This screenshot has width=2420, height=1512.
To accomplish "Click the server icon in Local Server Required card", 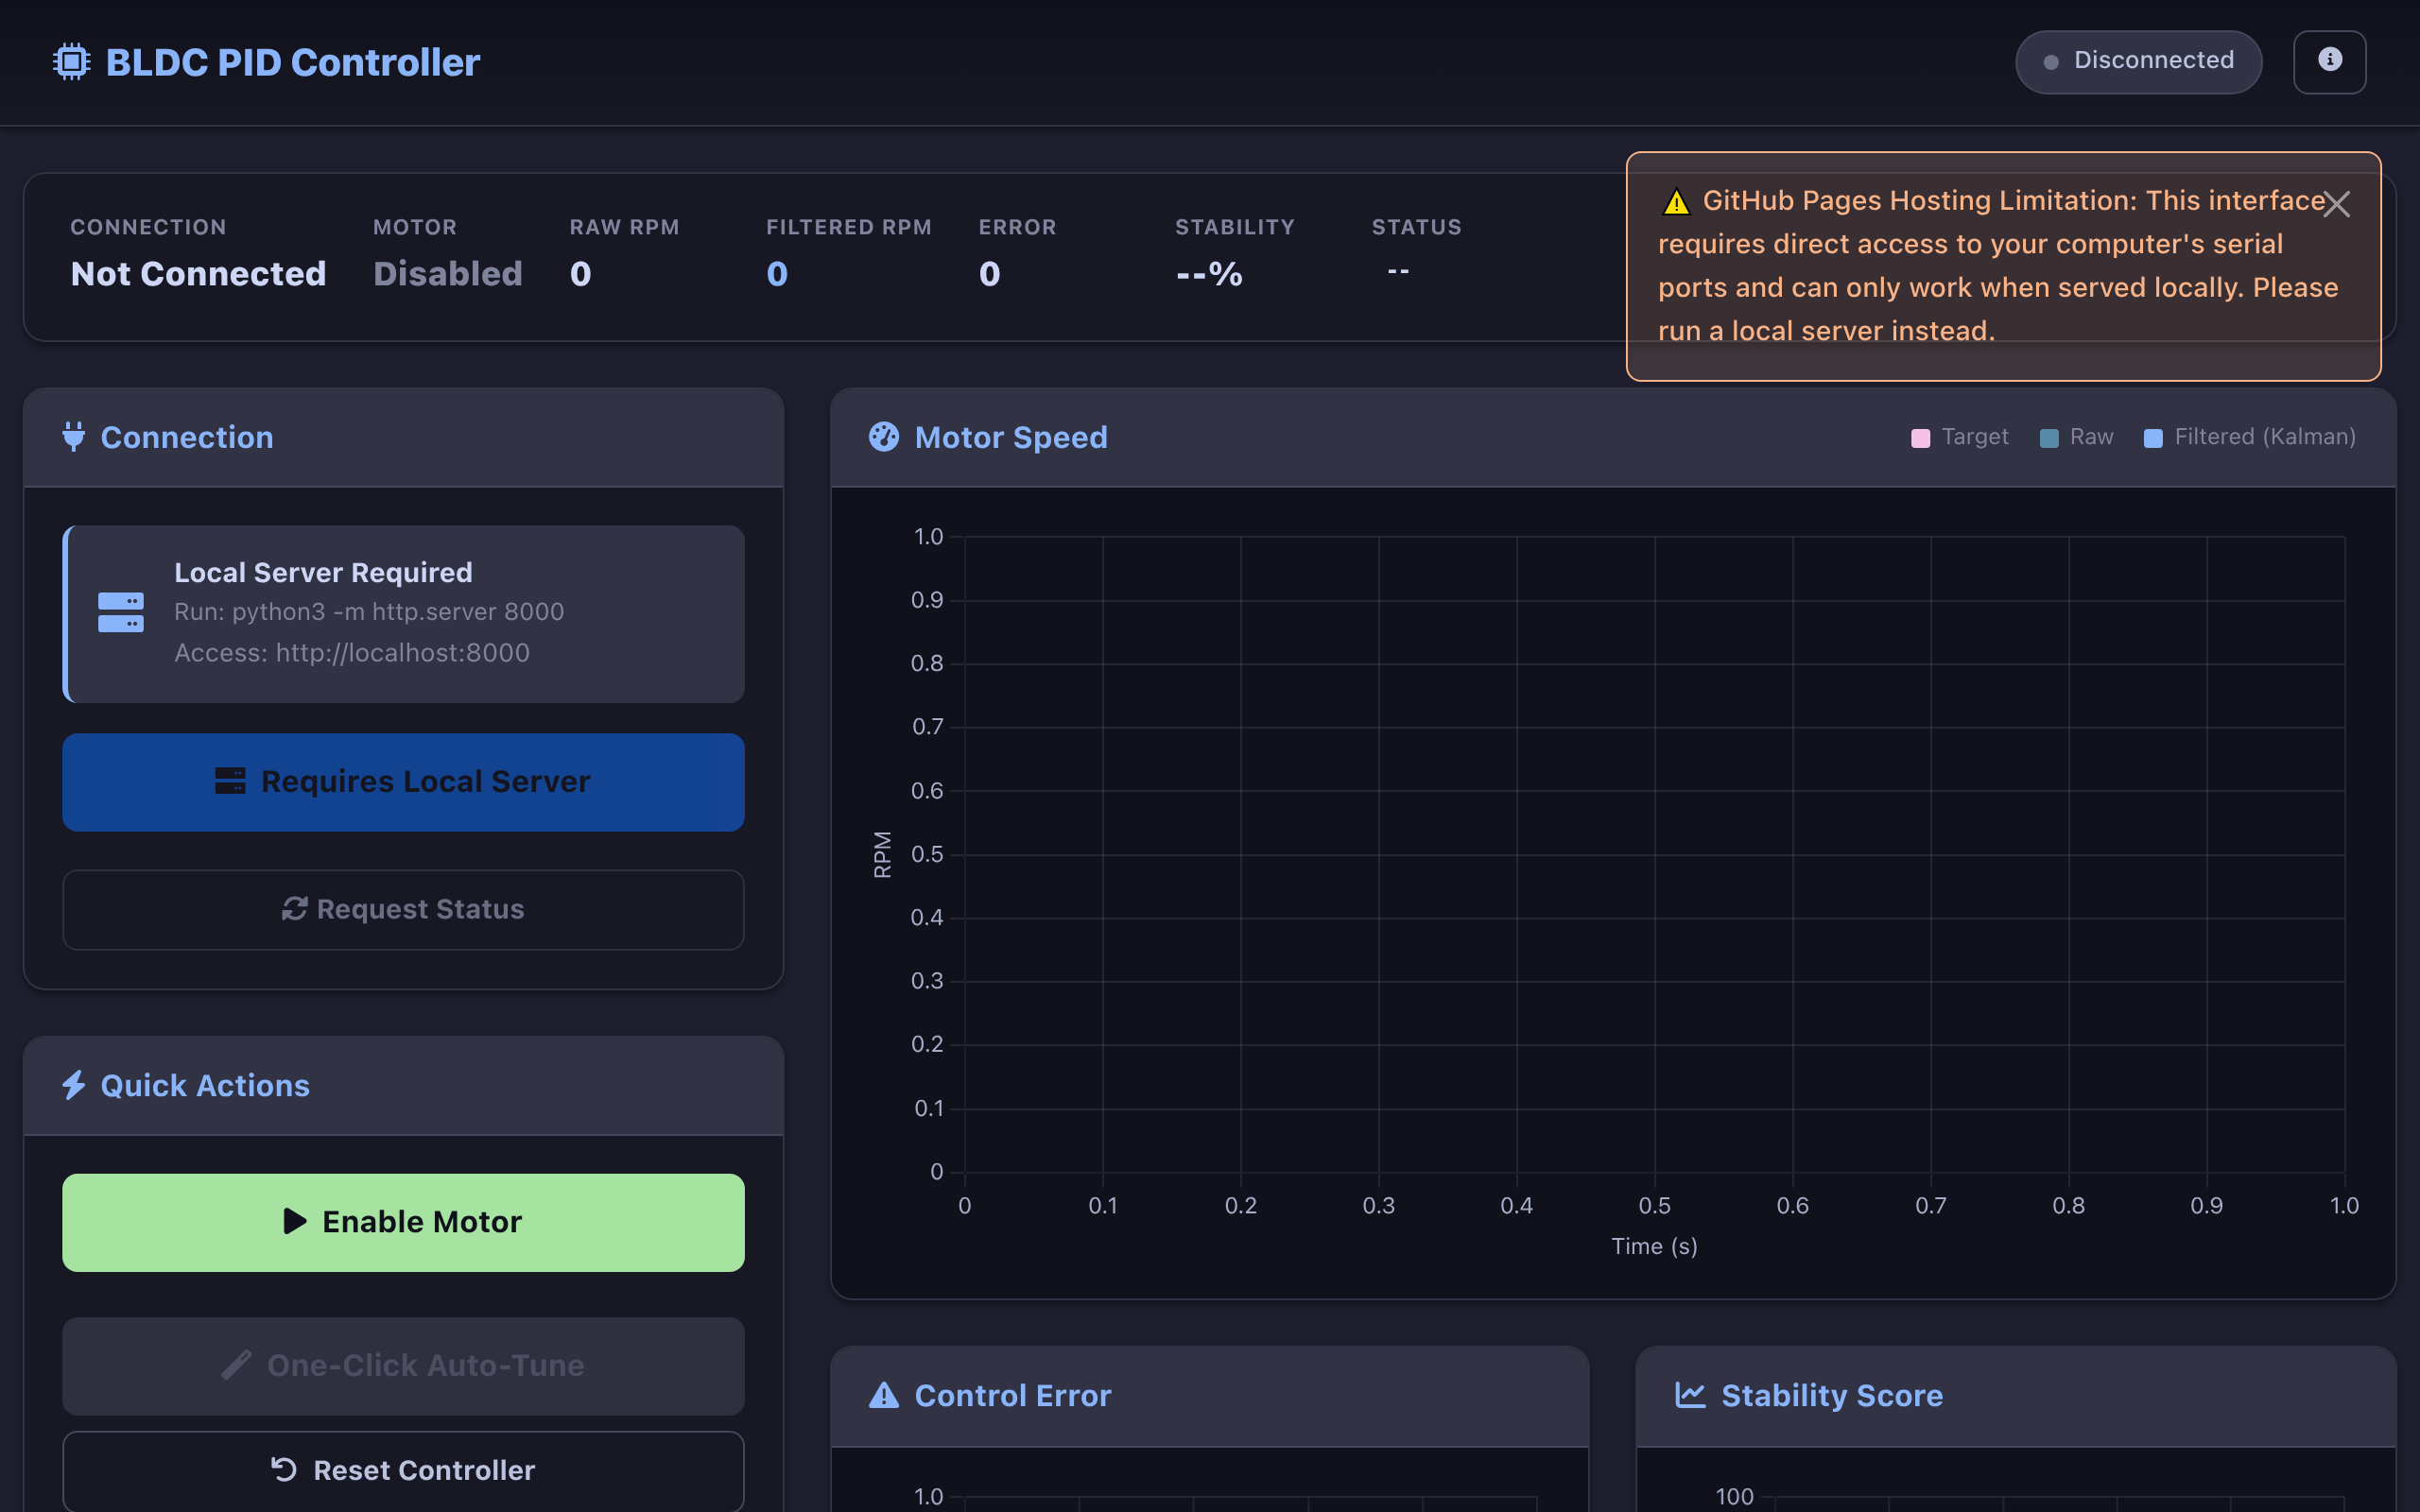I will pyautogui.click(x=120, y=612).
